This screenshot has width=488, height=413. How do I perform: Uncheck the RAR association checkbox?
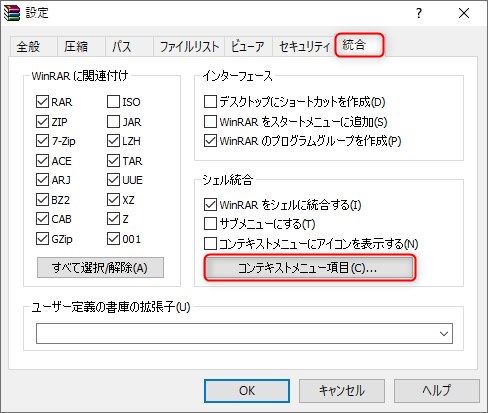(42, 102)
